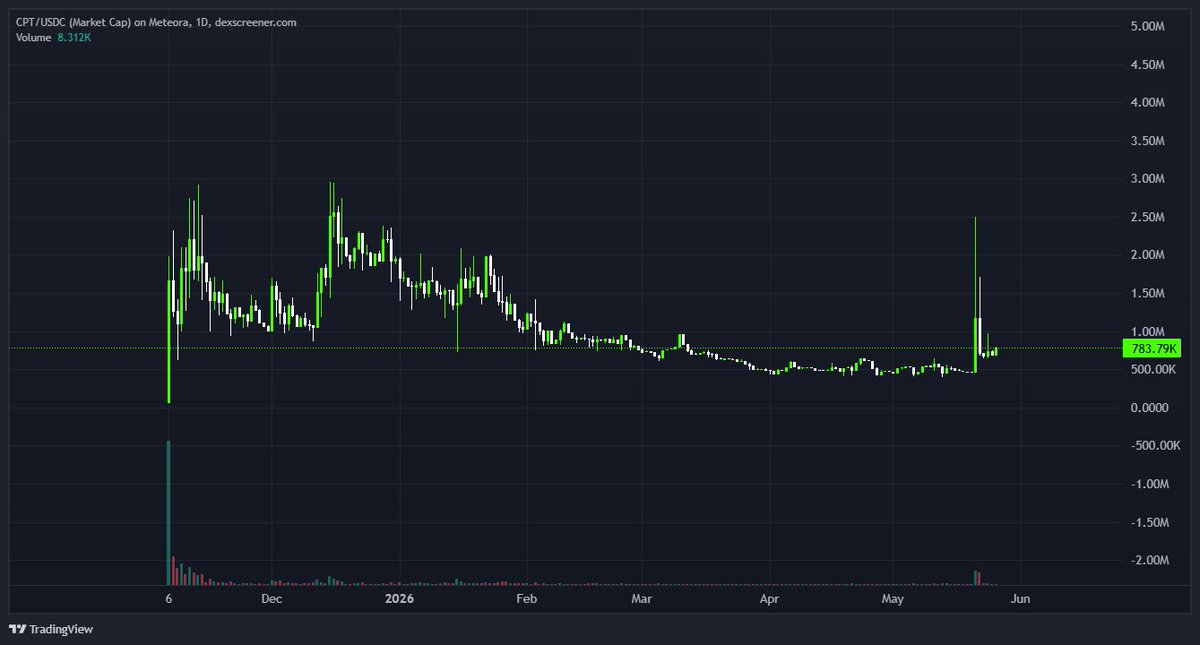This screenshot has width=1200, height=645.
Task: Click the tallest volume bar at launch
Action: (169, 512)
